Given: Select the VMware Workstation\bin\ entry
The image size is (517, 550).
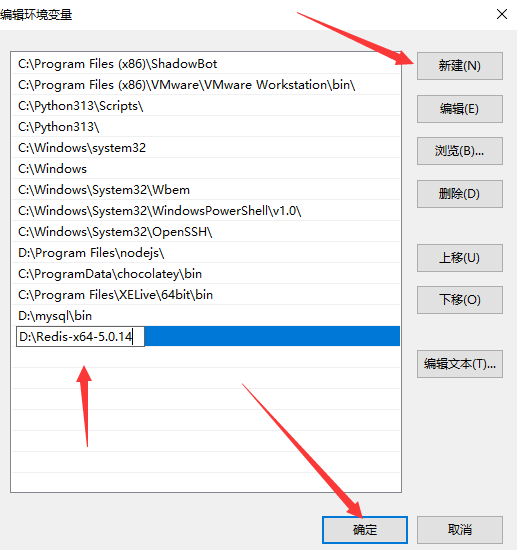Looking at the screenshot, I should tap(206, 85).
